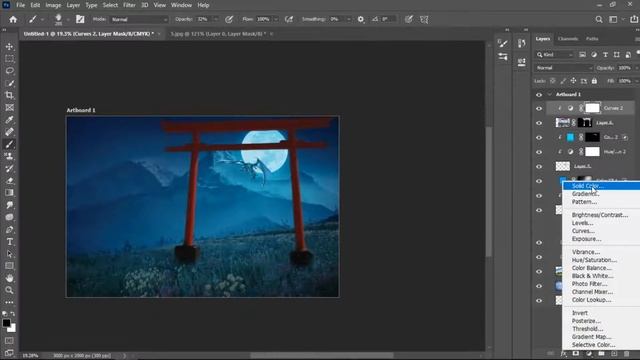This screenshot has height=360, width=640.
Task: Select the Move tool
Action: point(9,47)
